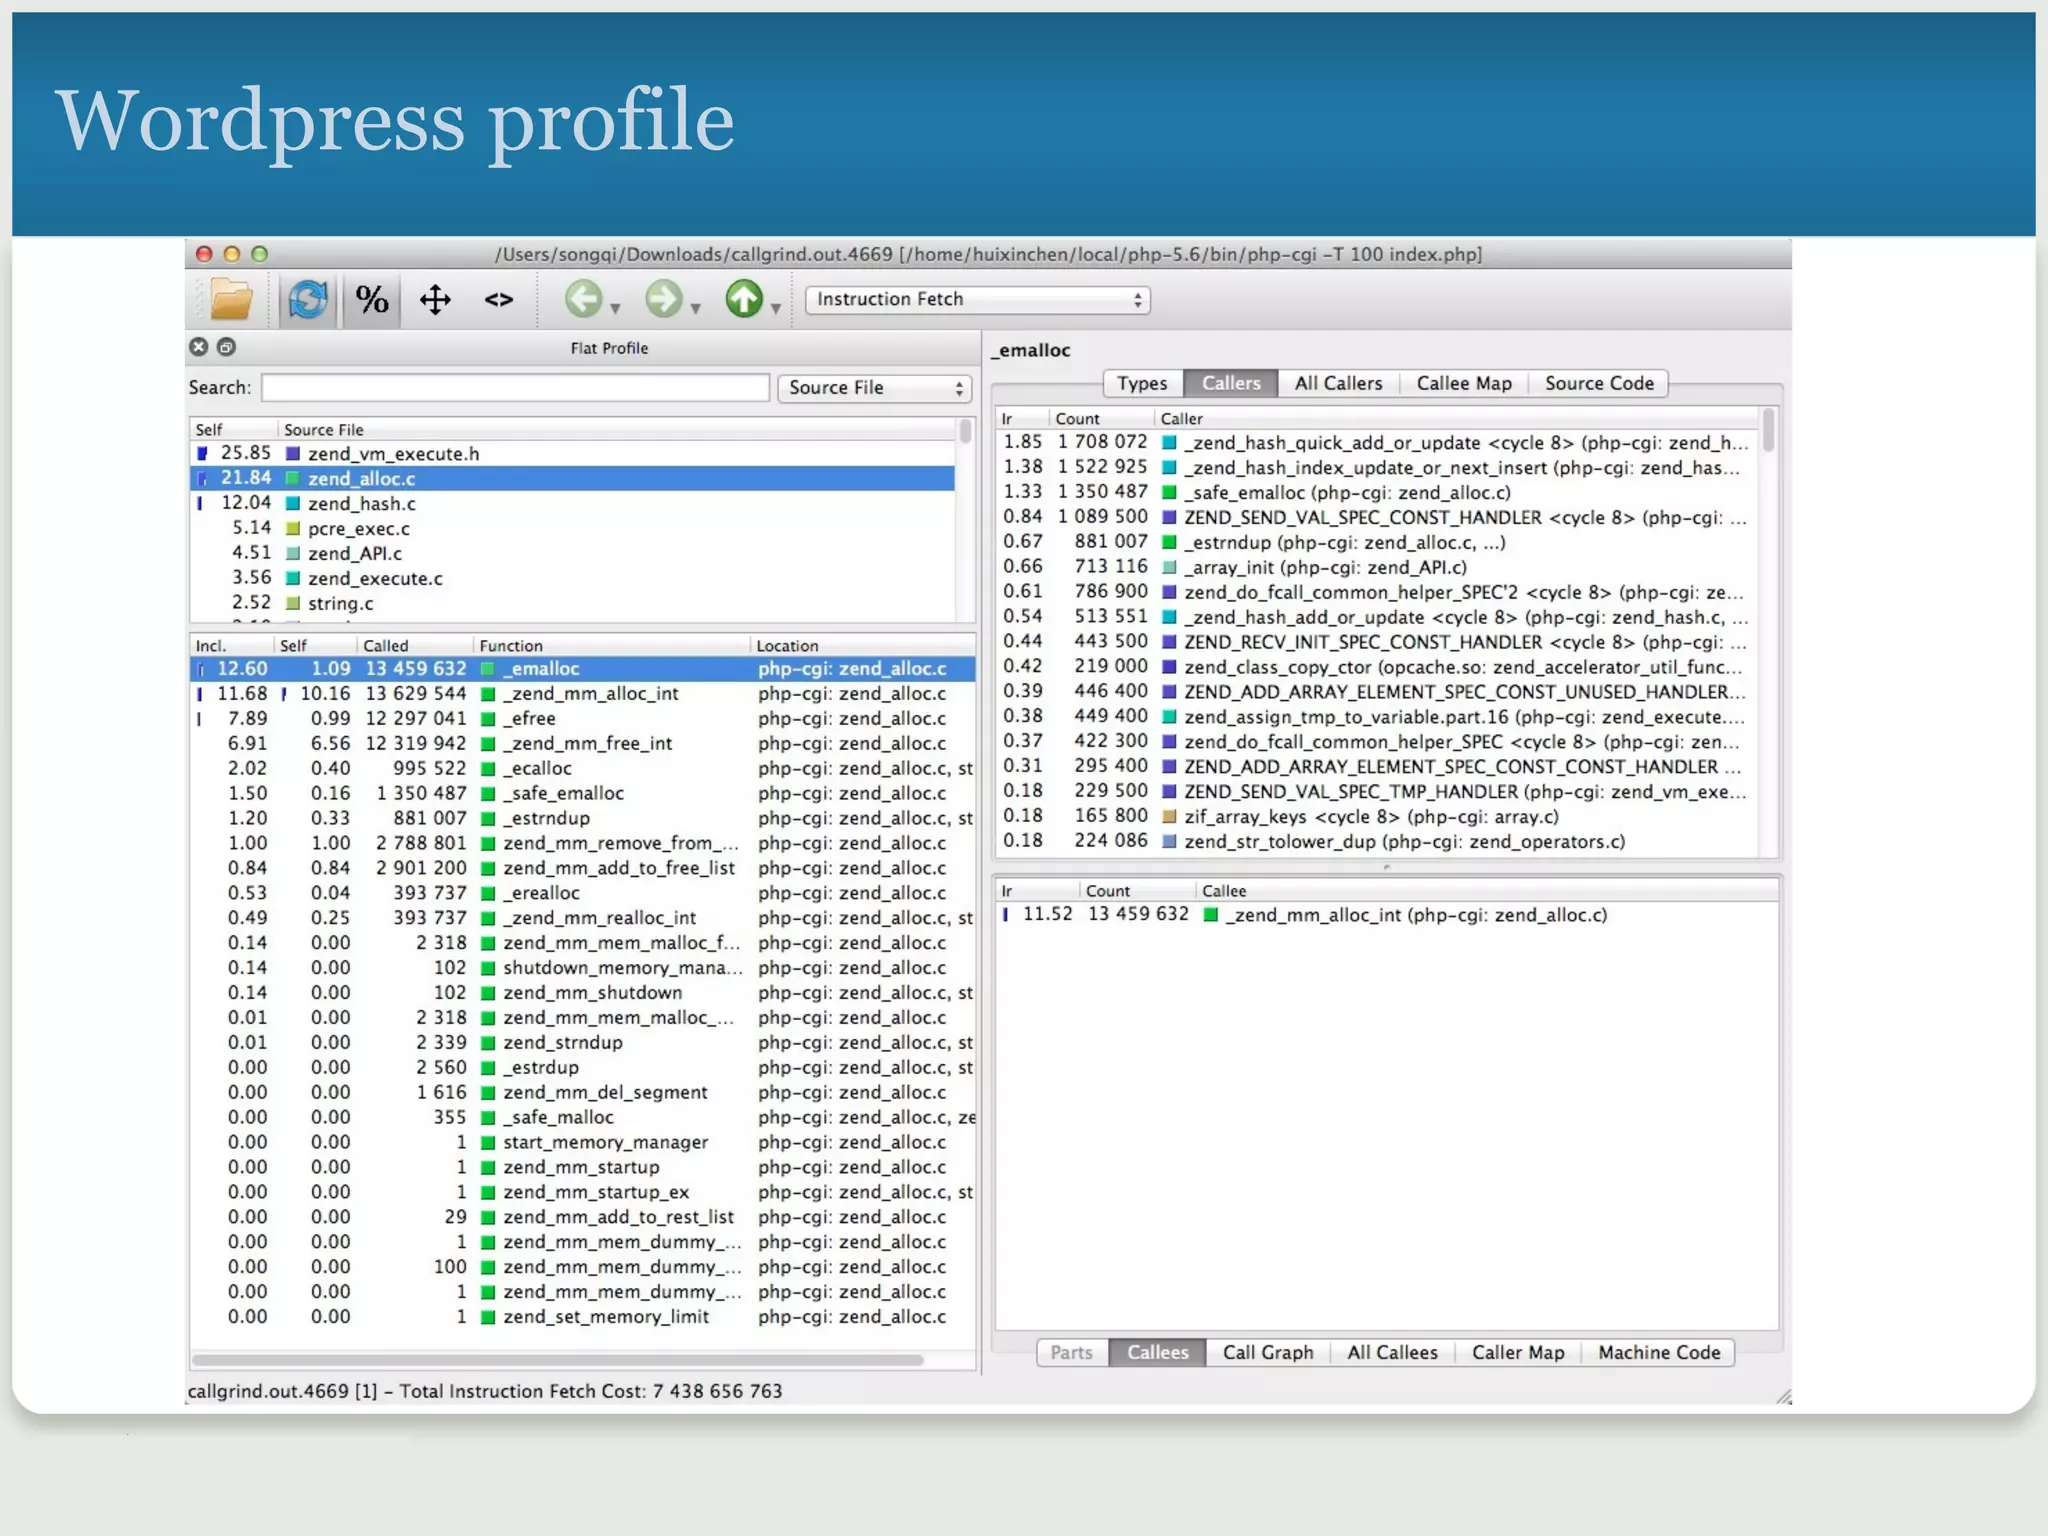Viewport: 2048px width, 1536px height.
Task: Select zend_API.c source file row
Action: [572, 553]
